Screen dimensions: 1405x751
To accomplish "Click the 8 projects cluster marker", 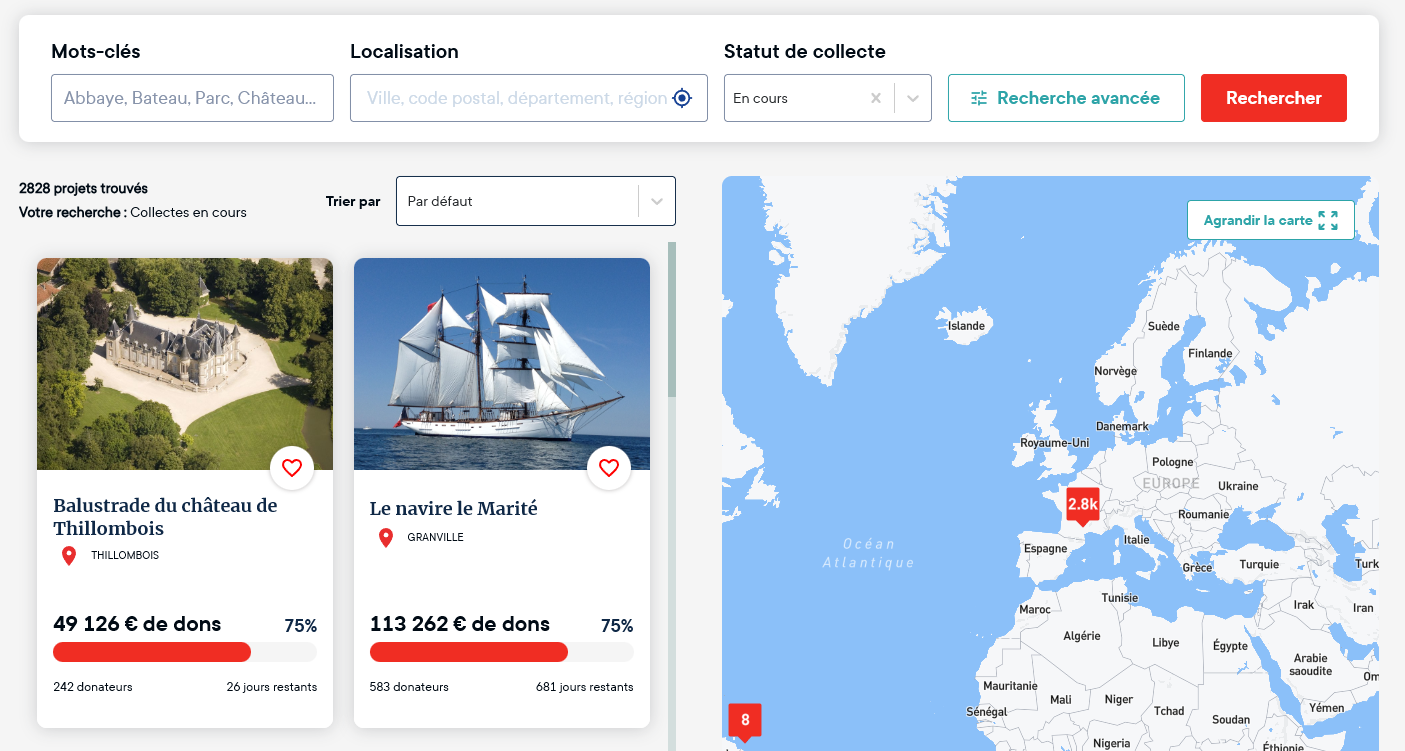I will click(745, 720).
